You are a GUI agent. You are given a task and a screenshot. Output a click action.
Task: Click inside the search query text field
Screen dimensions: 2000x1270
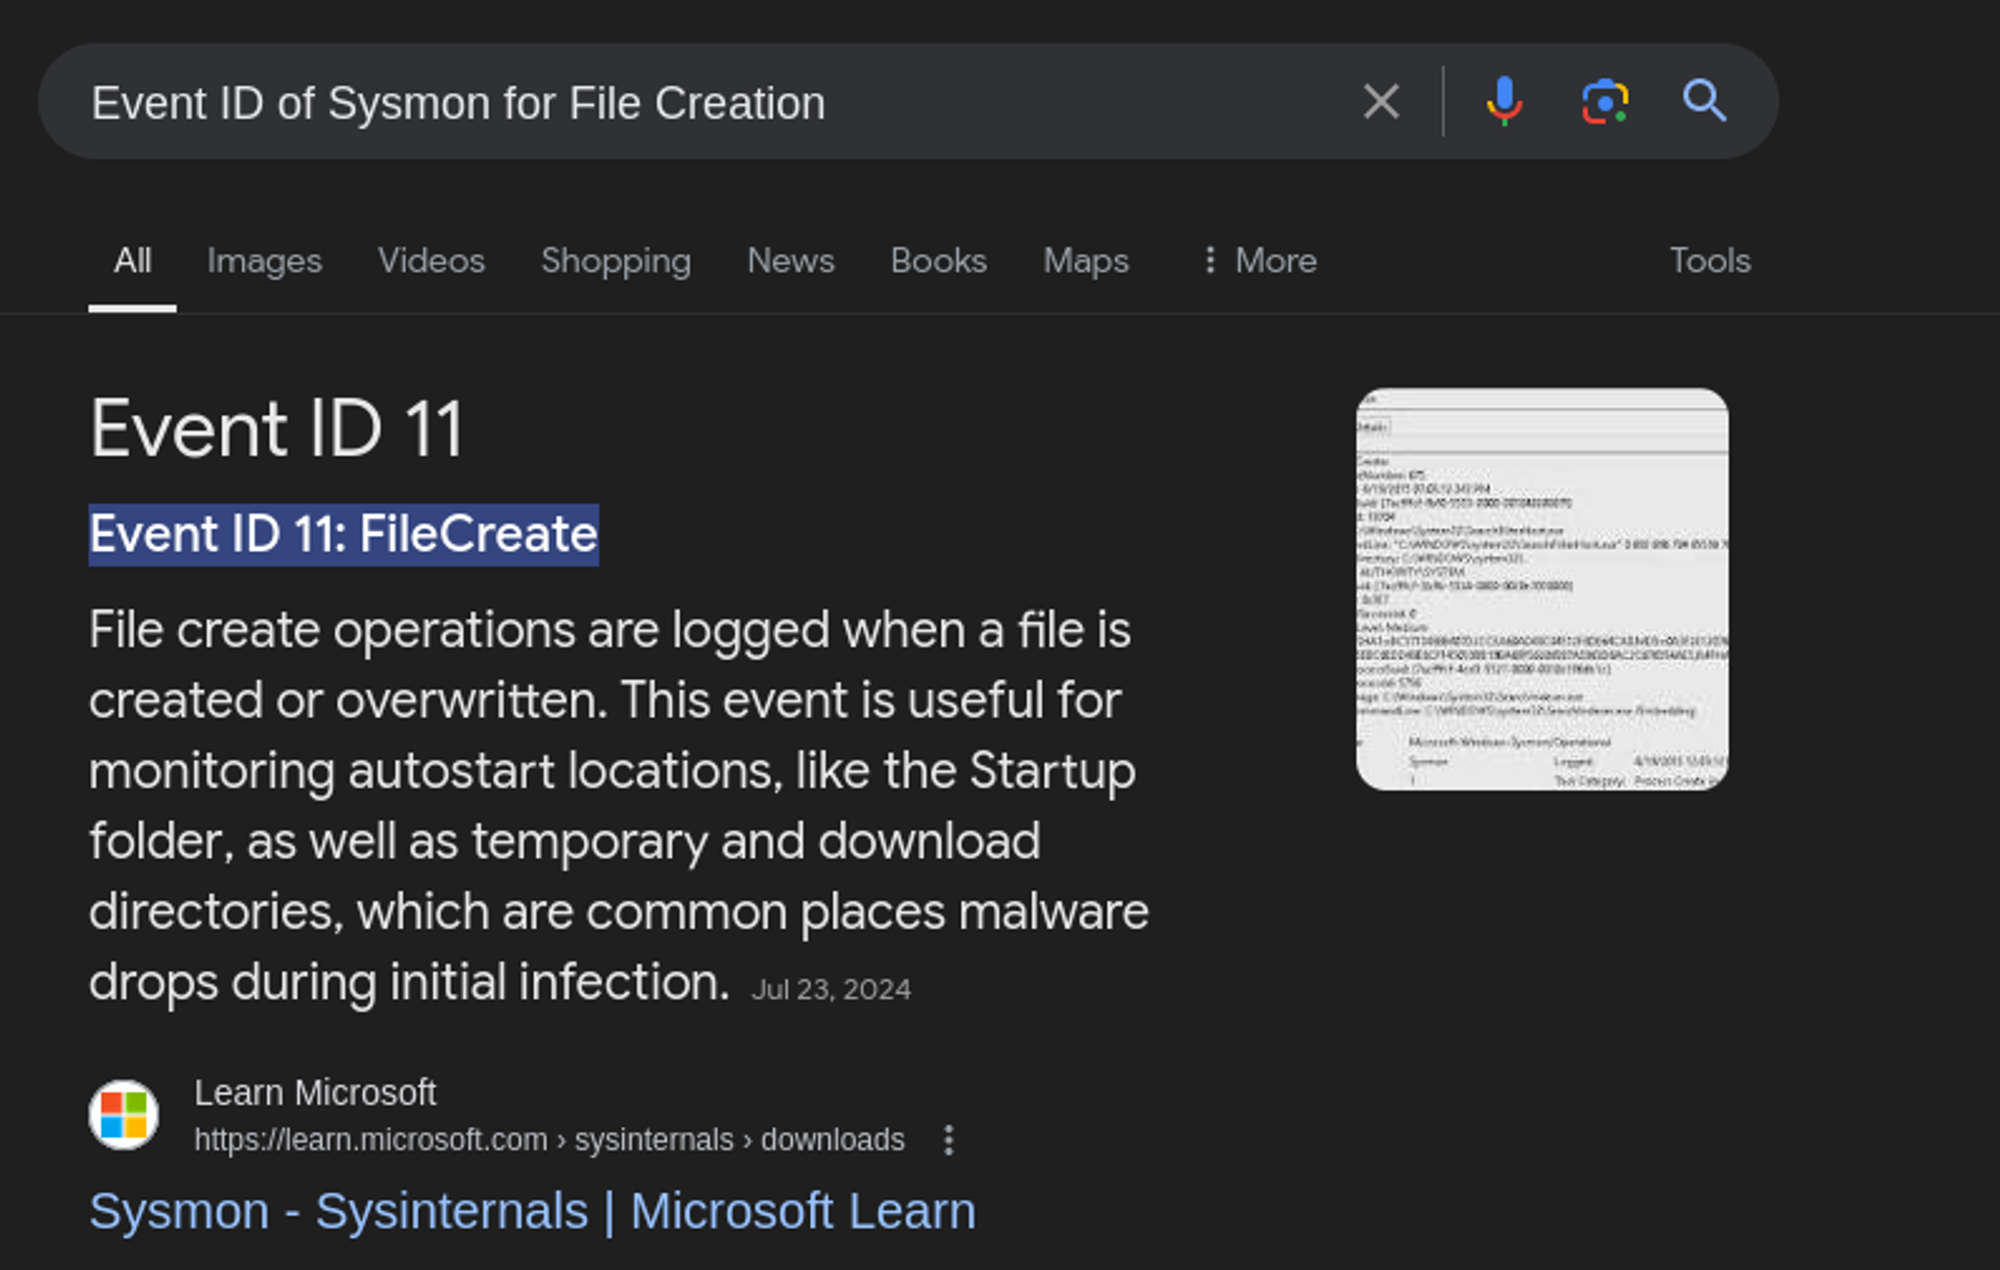pyautogui.click(x=700, y=103)
